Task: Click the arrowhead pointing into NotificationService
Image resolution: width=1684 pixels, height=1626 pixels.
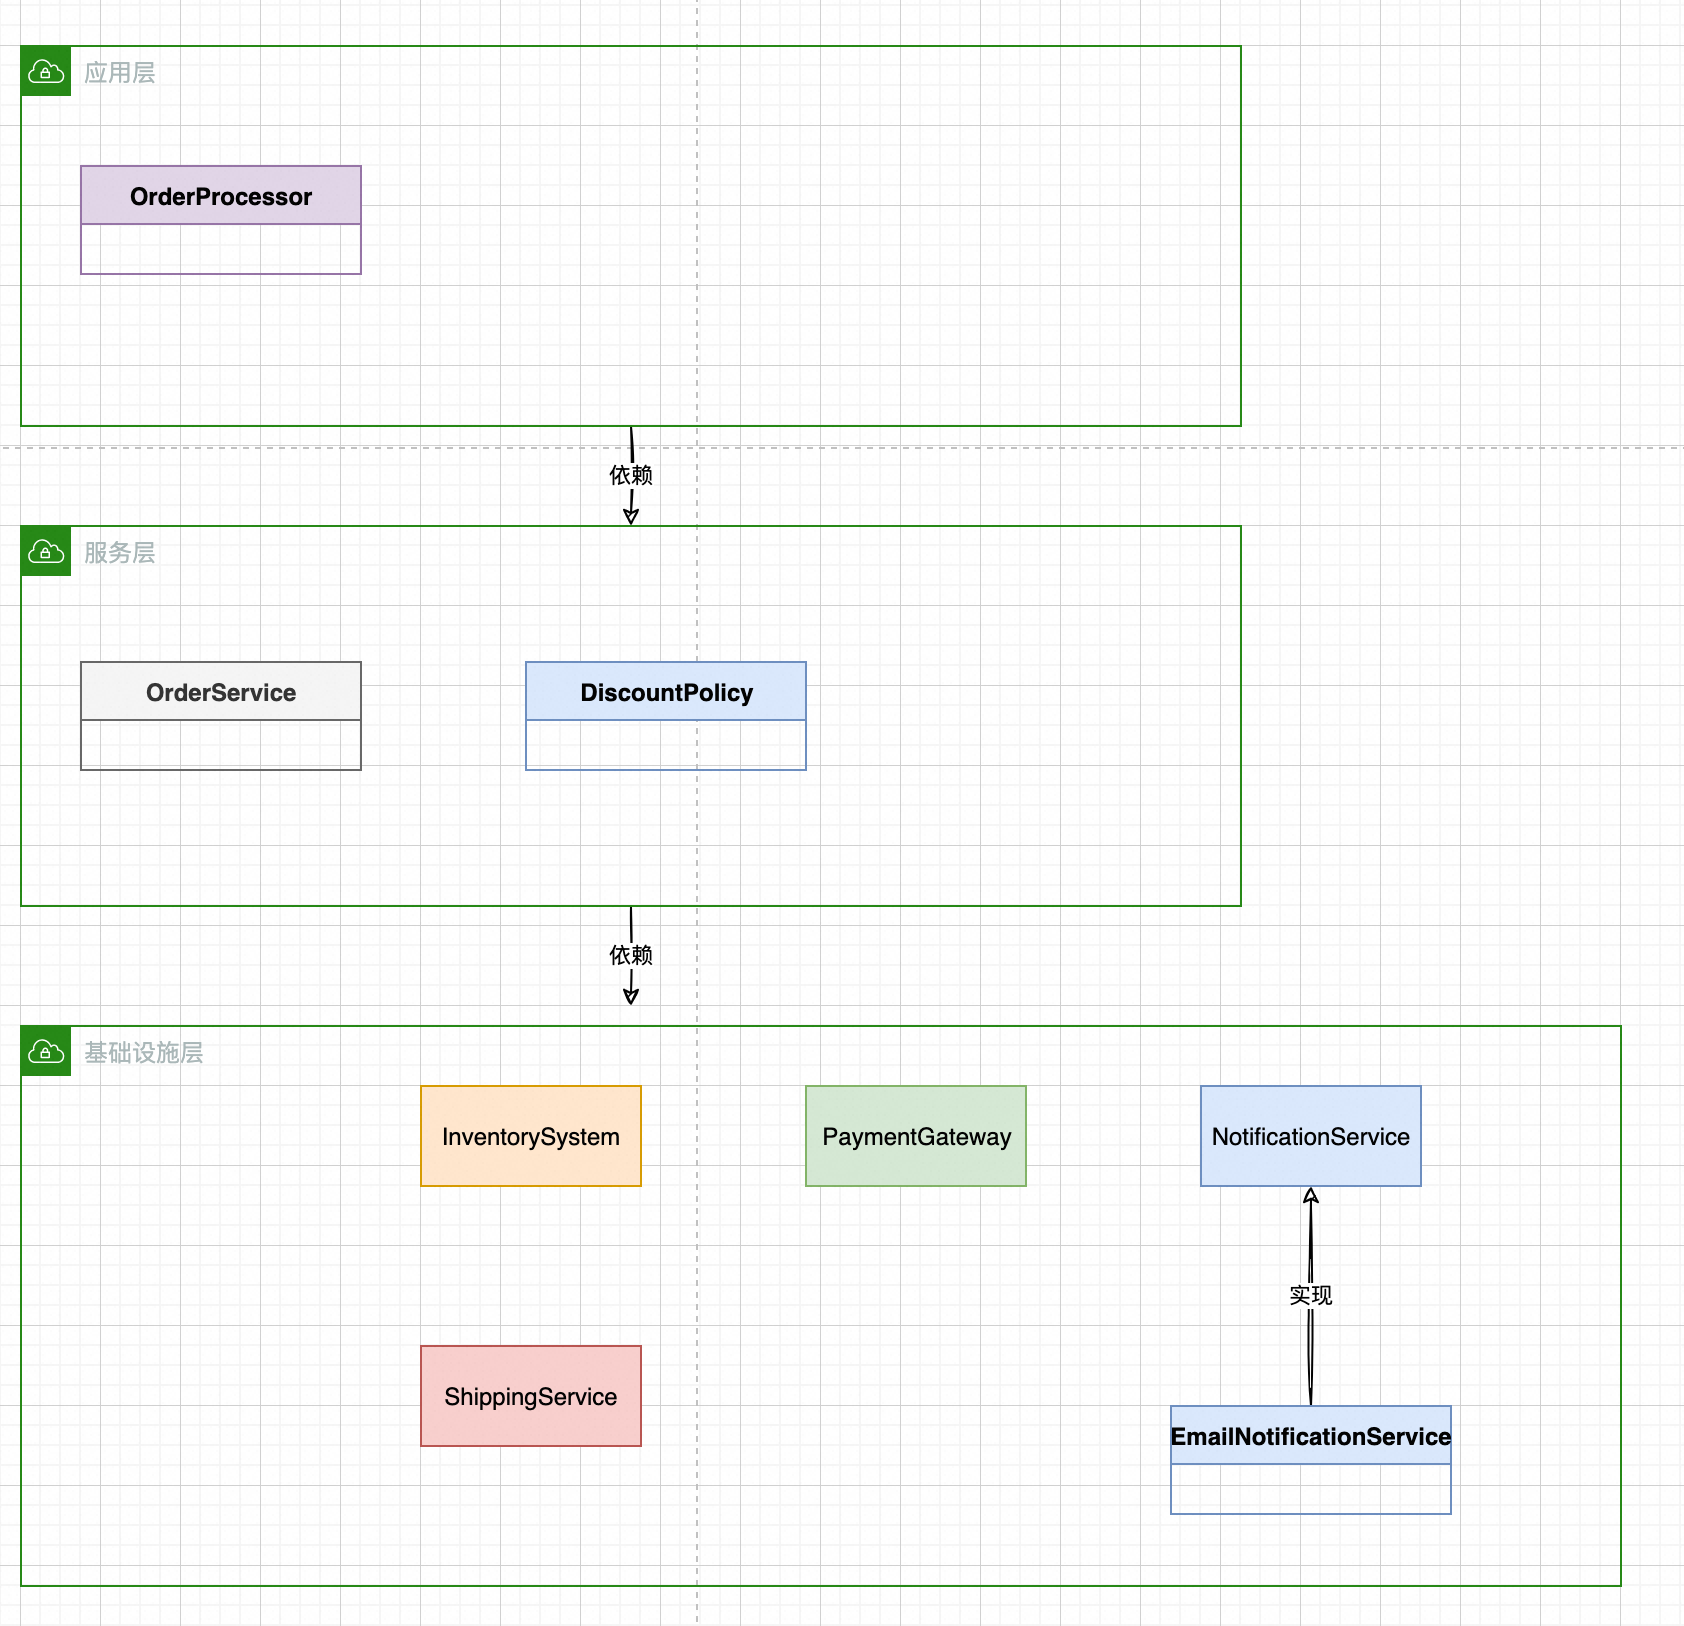Action: (1311, 1196)
